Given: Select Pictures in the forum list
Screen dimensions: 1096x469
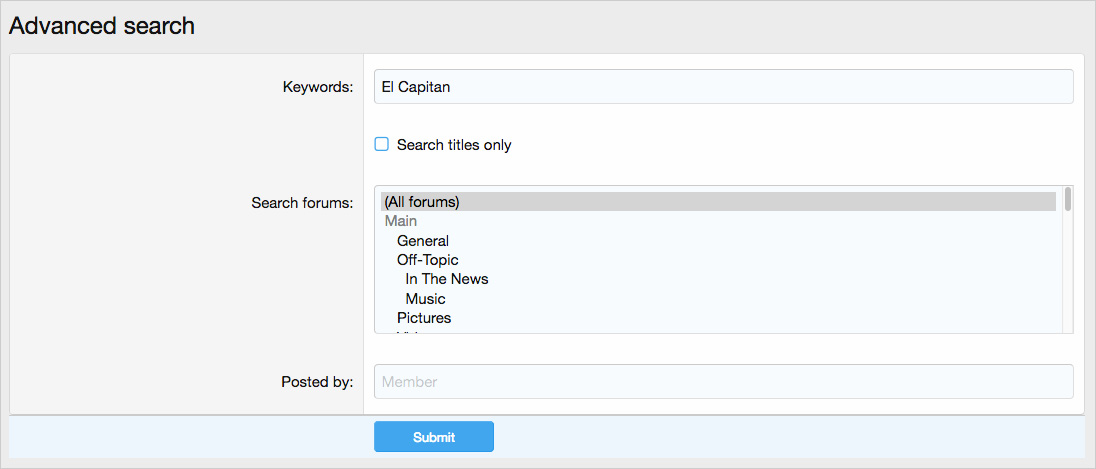Looking at the screenshot, I should (718, 318).
